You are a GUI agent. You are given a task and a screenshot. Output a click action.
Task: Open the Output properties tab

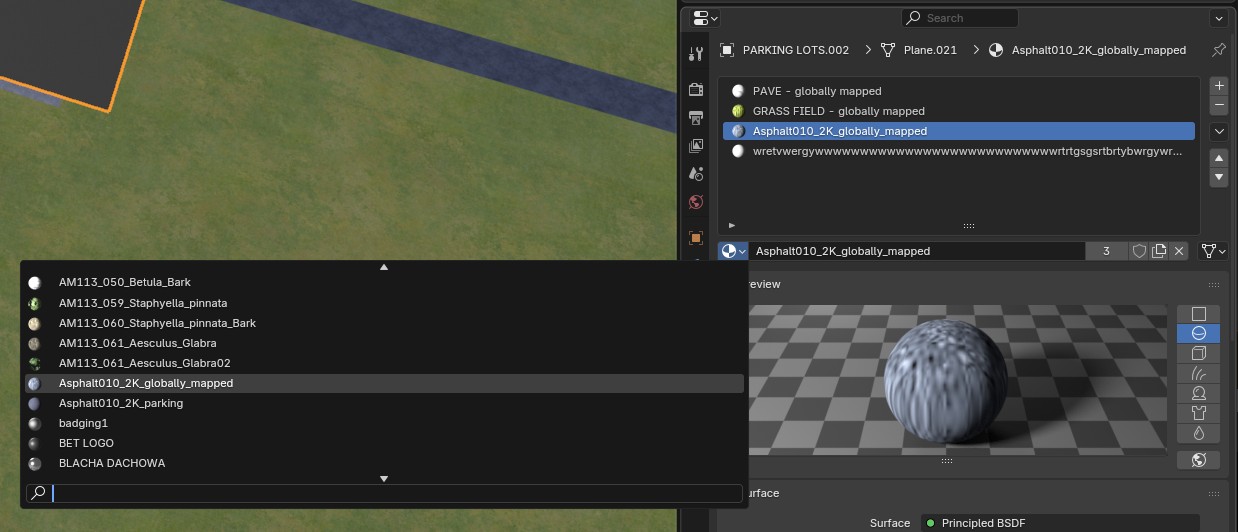point(696,117)
